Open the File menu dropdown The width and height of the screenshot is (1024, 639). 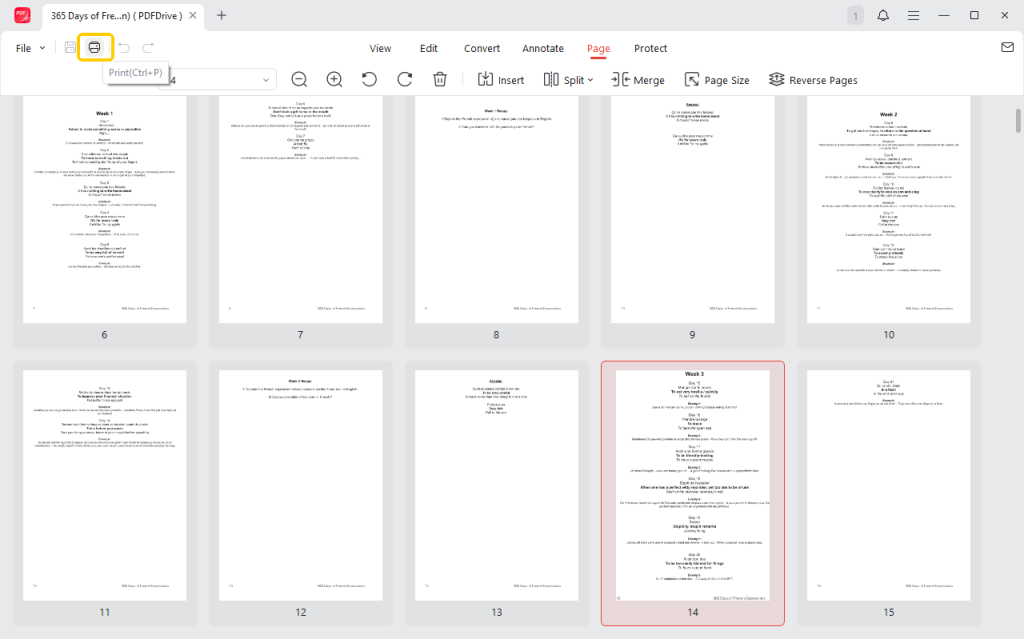(x=30, y=48)
